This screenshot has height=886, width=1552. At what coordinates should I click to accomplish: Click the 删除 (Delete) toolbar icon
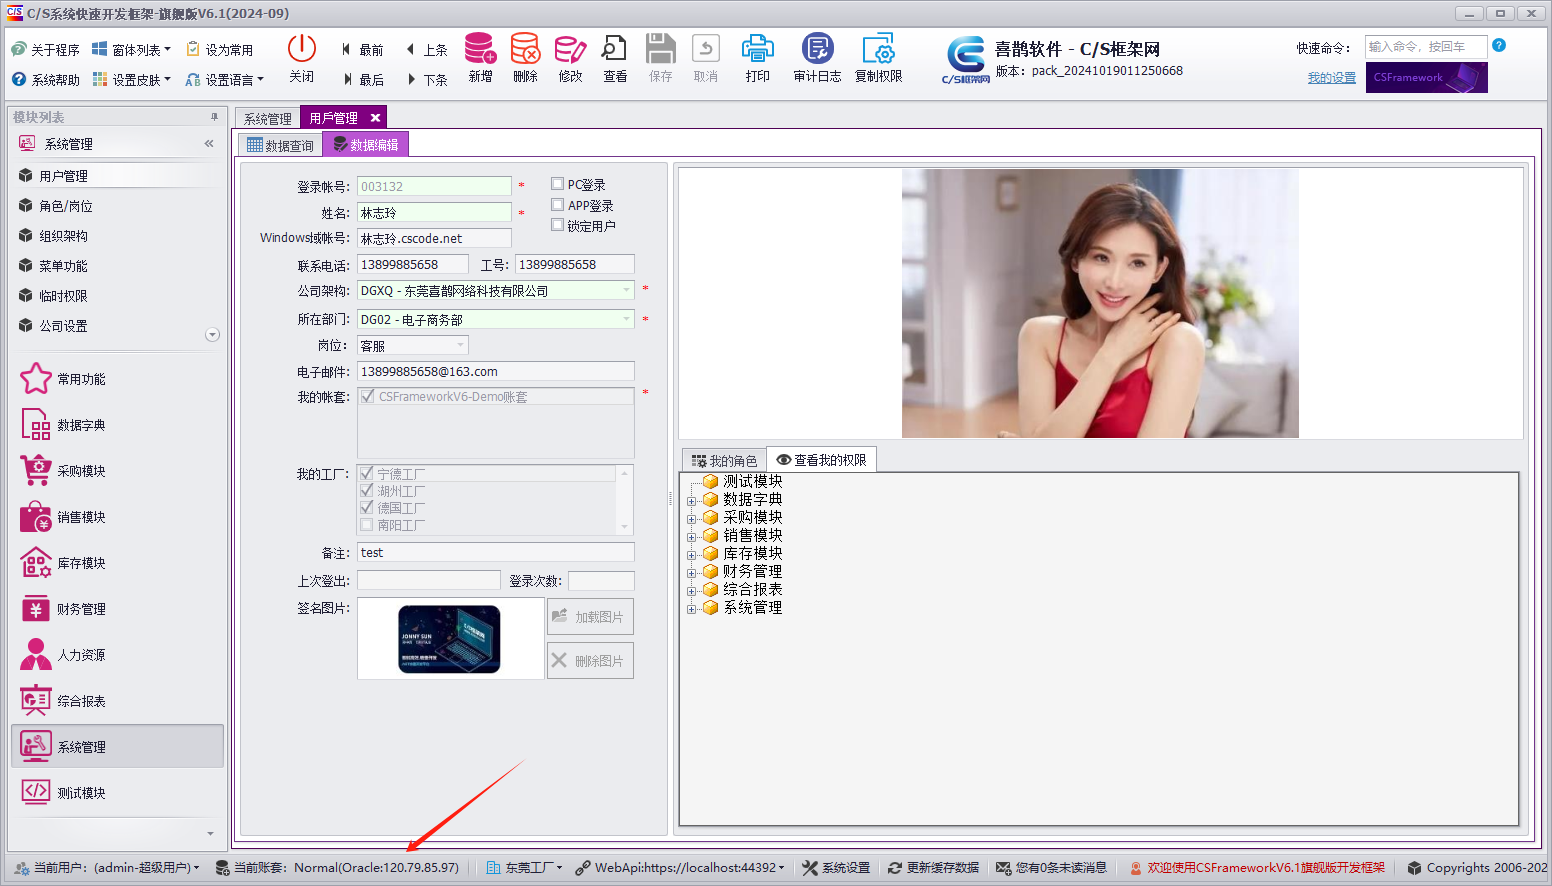[x=525, y=58]
